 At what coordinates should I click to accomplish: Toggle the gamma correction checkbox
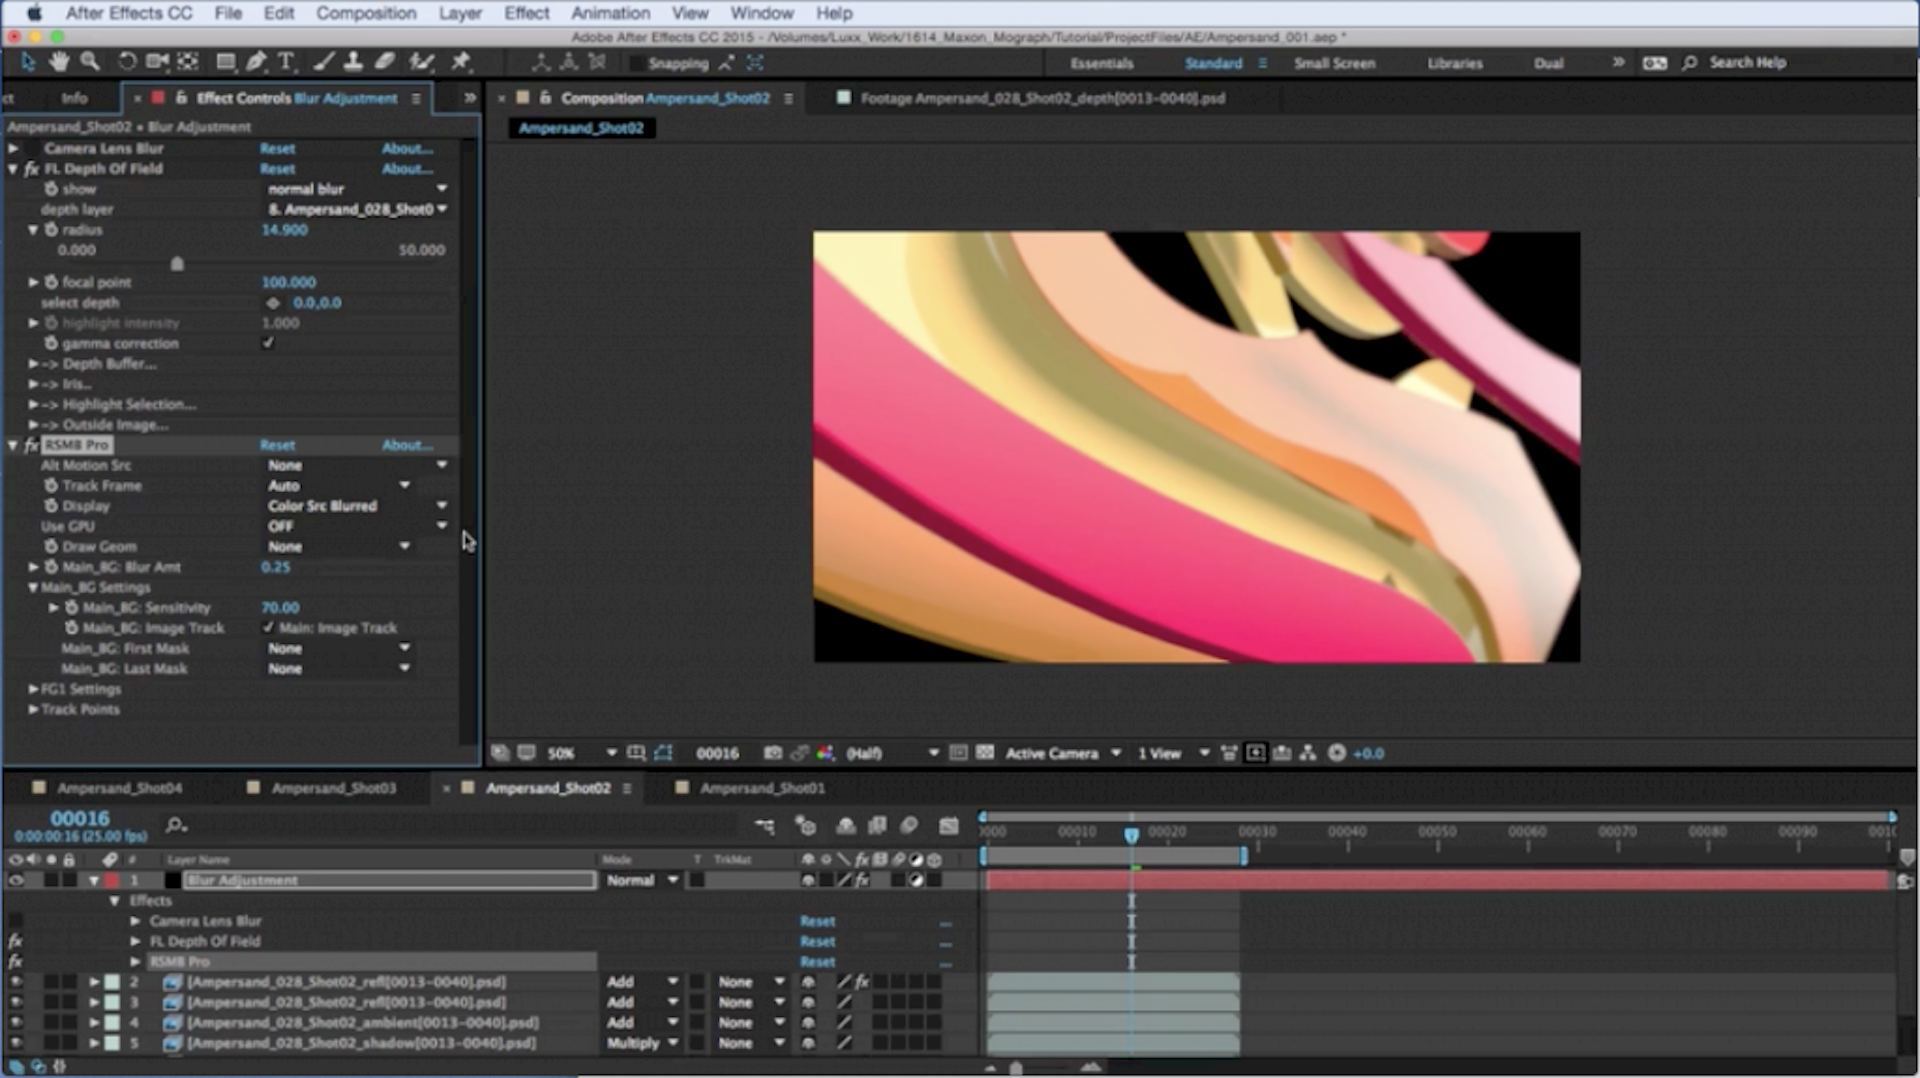coord(268,343)
